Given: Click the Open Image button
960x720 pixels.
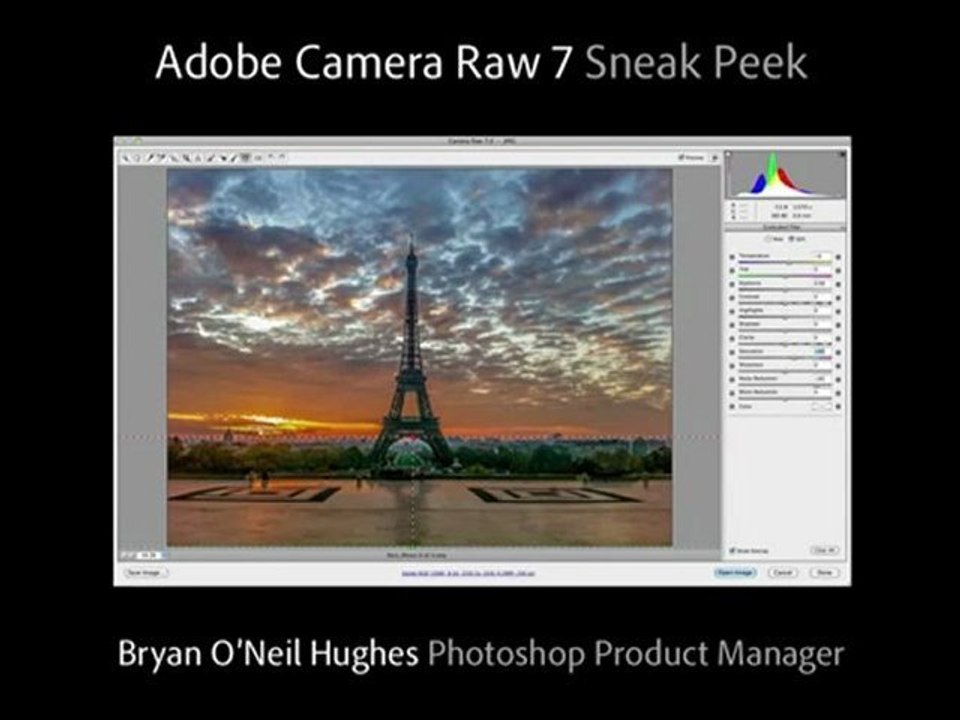Looking at the screenshot, I should pos(735,572).
